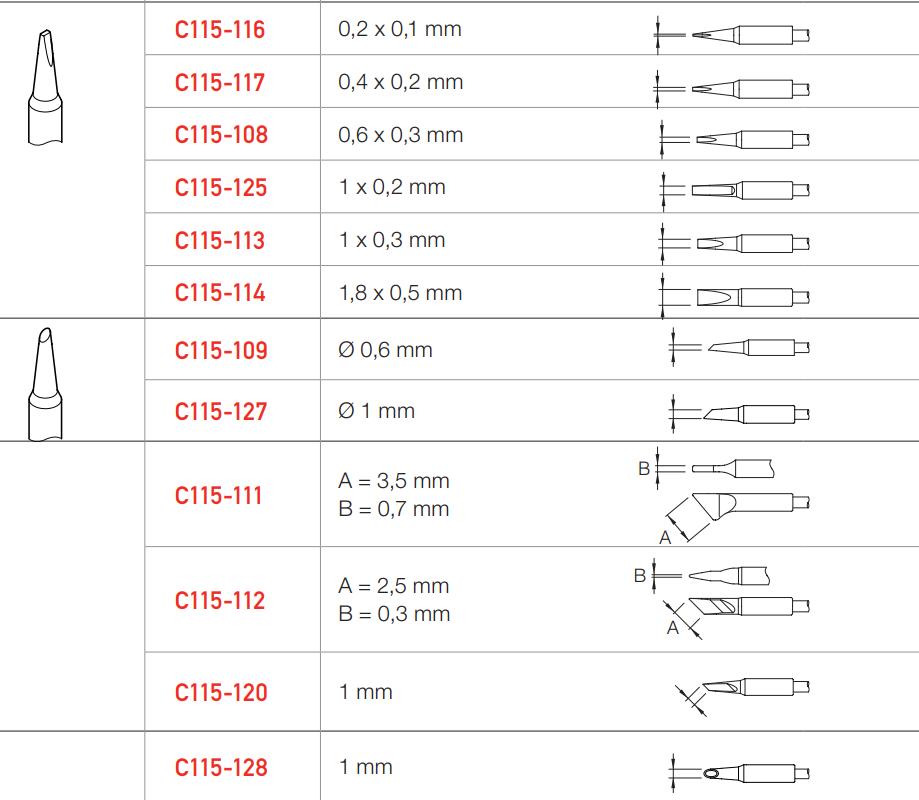Click the C115-128 spoon tip diagram

pos(740,772)
